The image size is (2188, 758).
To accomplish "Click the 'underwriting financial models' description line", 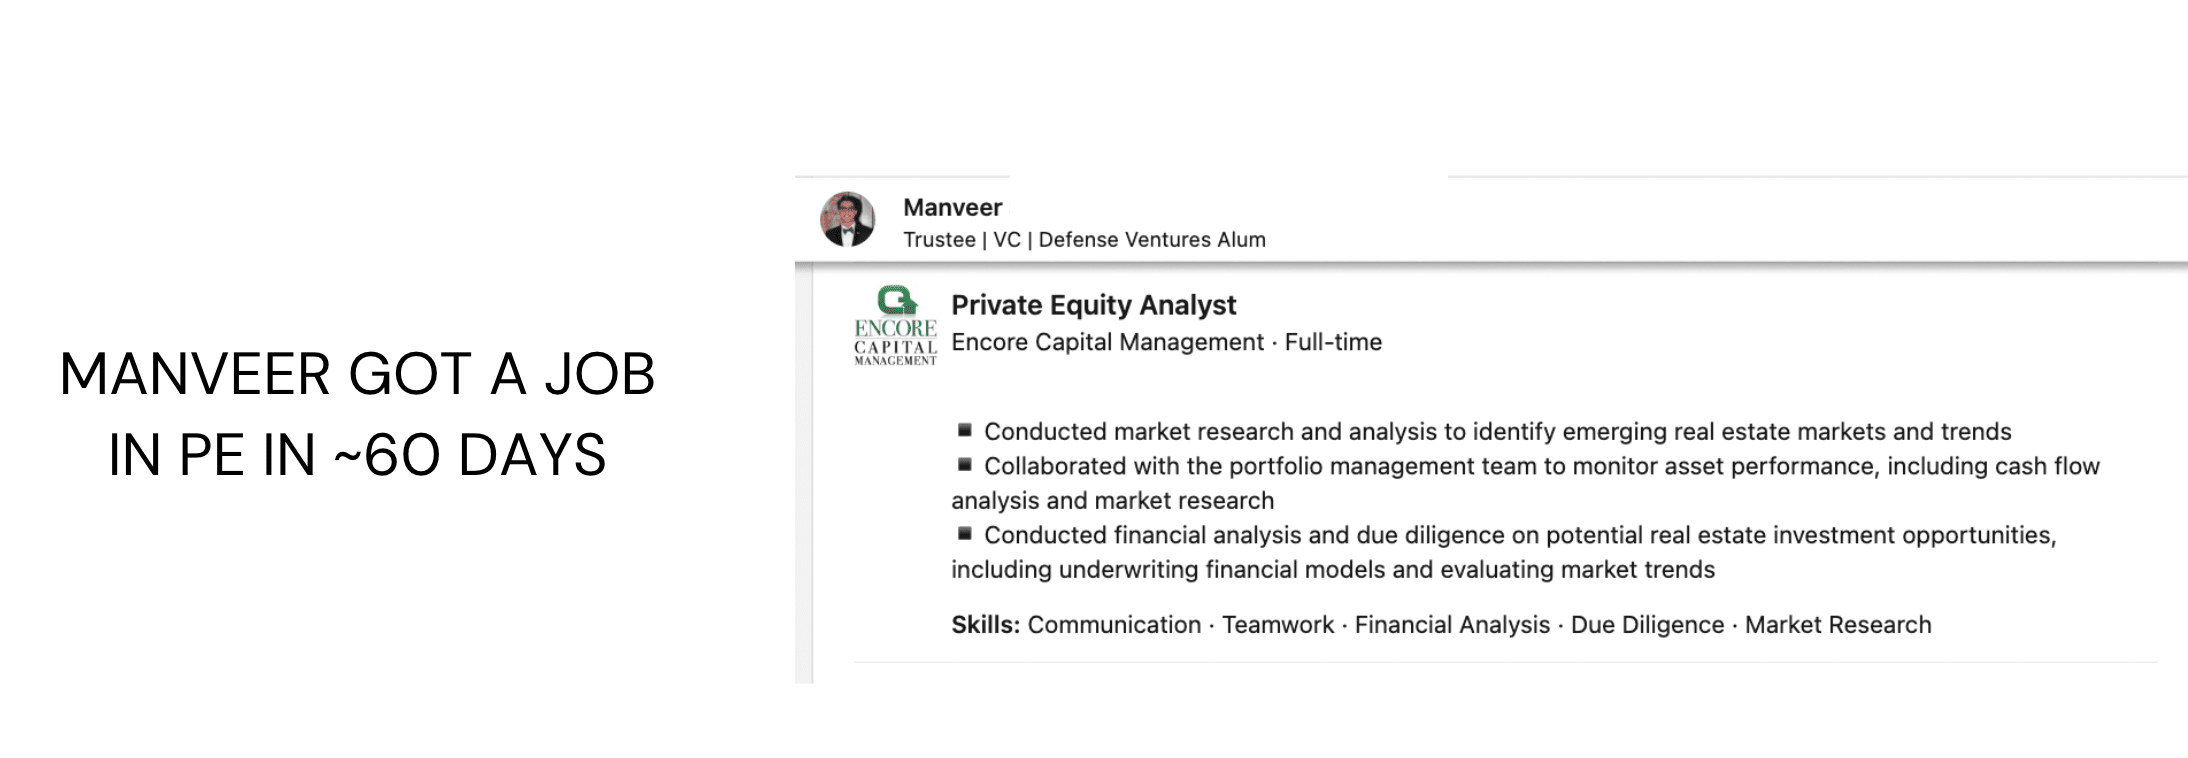I will pyautogui.click(x=1333, y=570).
